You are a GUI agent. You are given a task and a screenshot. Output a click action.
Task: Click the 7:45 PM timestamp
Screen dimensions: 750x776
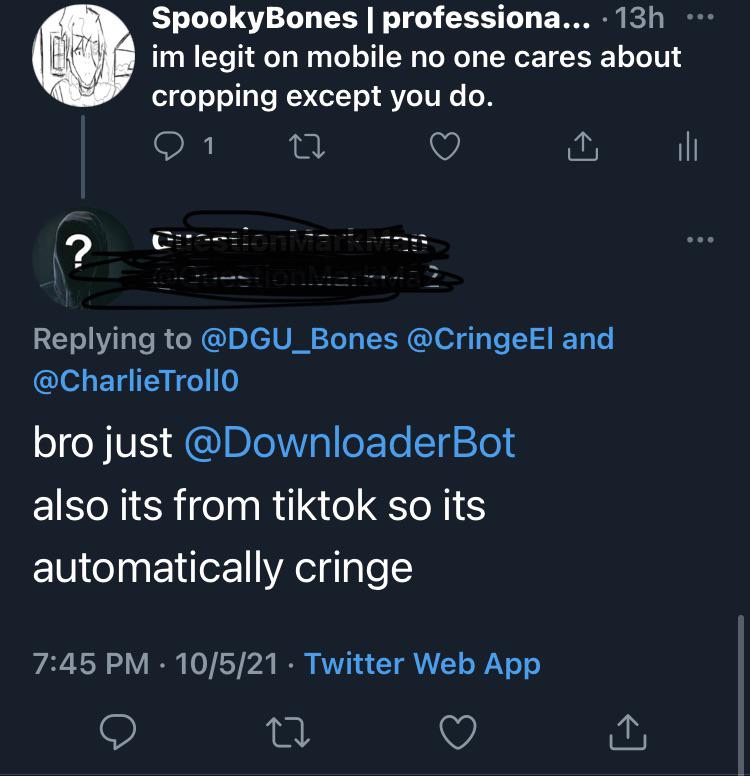(x=92, y=663)
